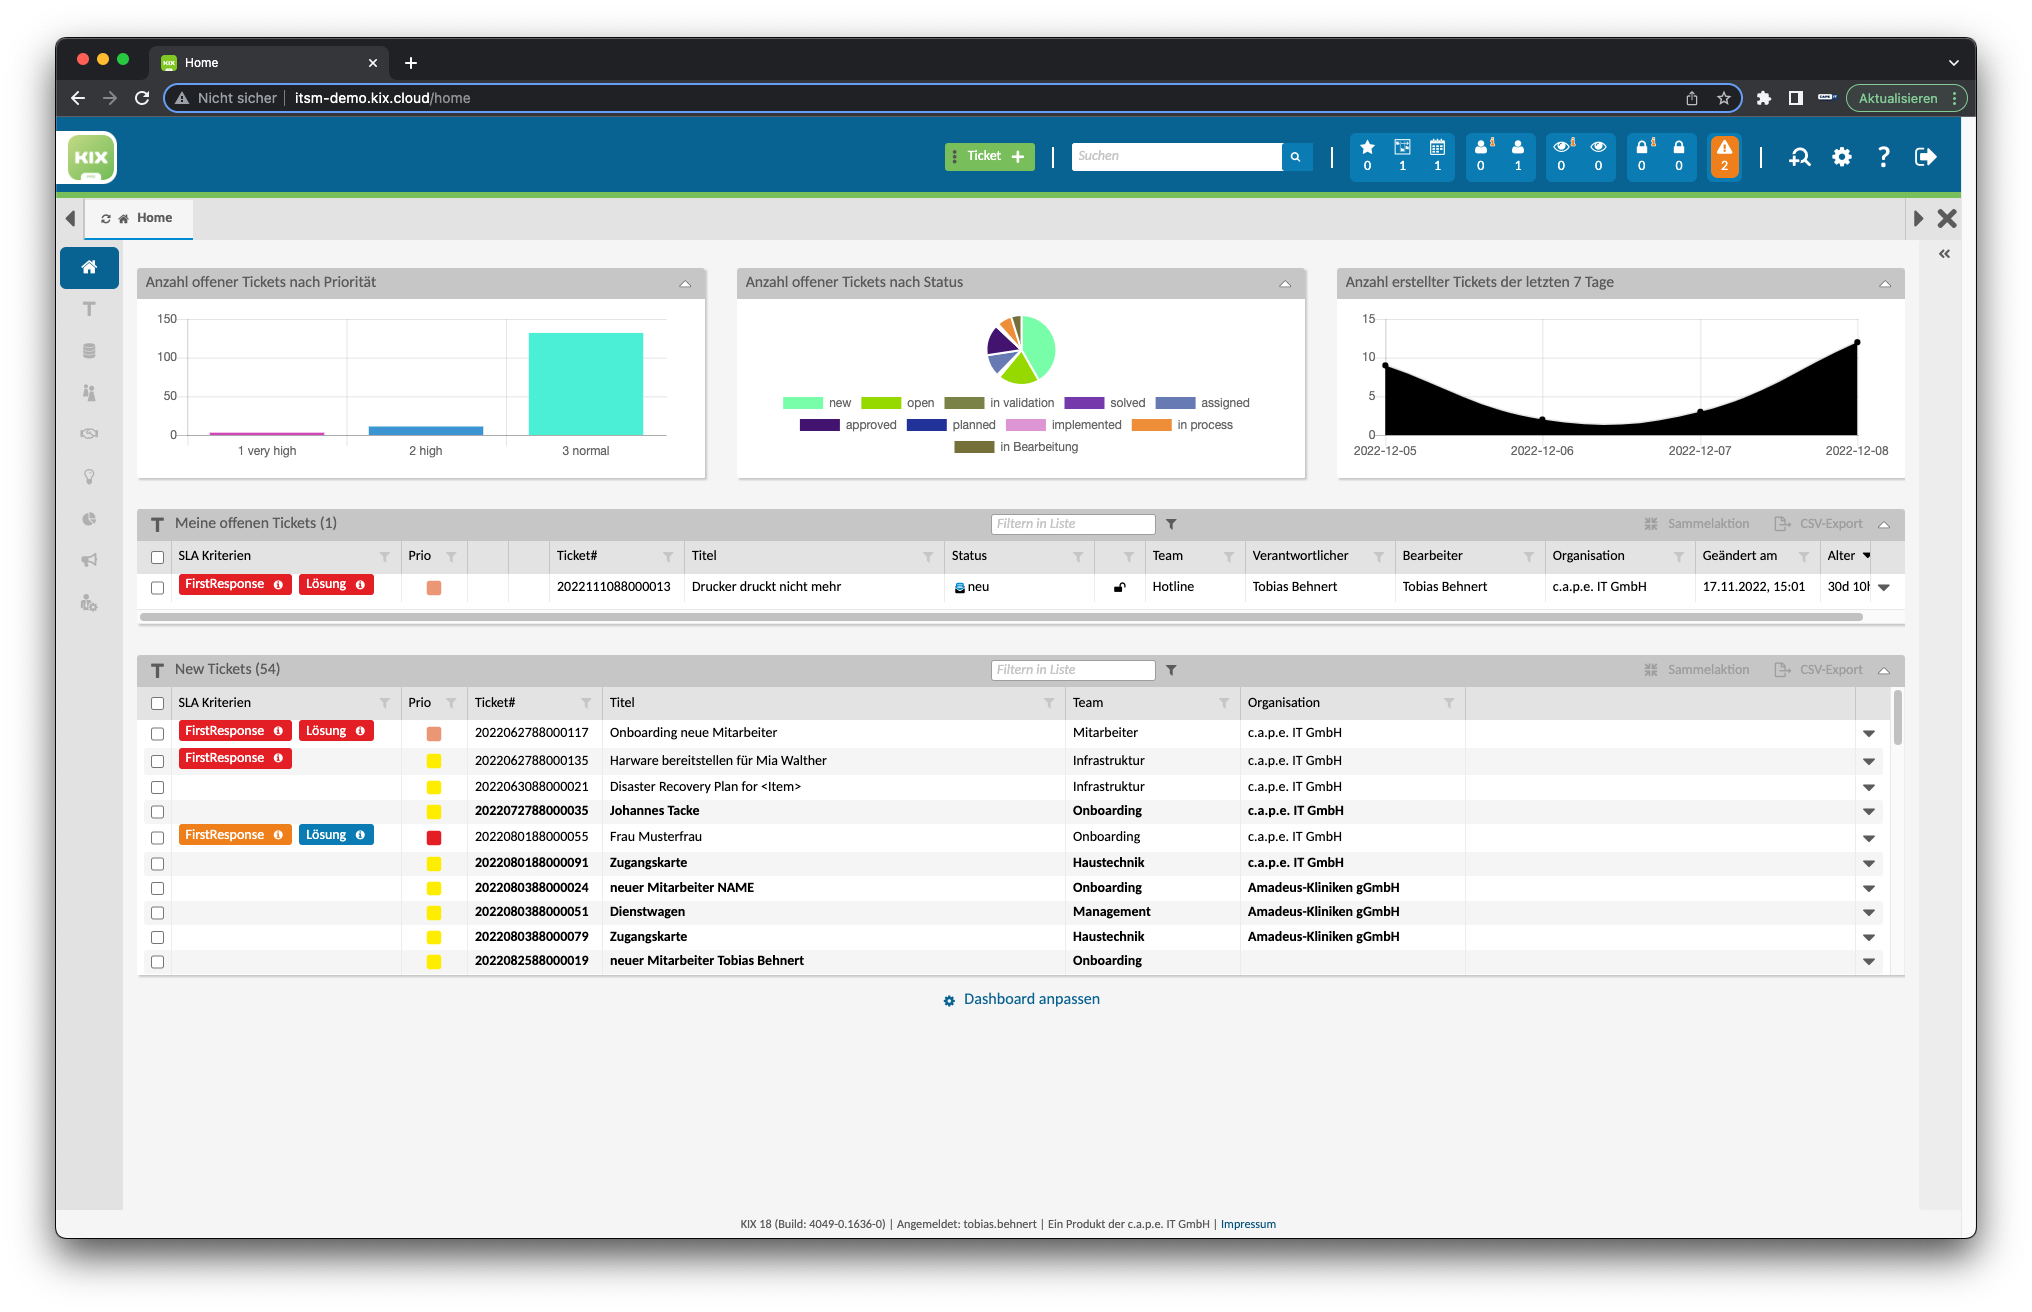This screenshot has width=2032, height=1312.
Task: Tick the checkbox next to Drucker druckt nicht mehr
Action: pyautogui.click(x=157, y=588)
